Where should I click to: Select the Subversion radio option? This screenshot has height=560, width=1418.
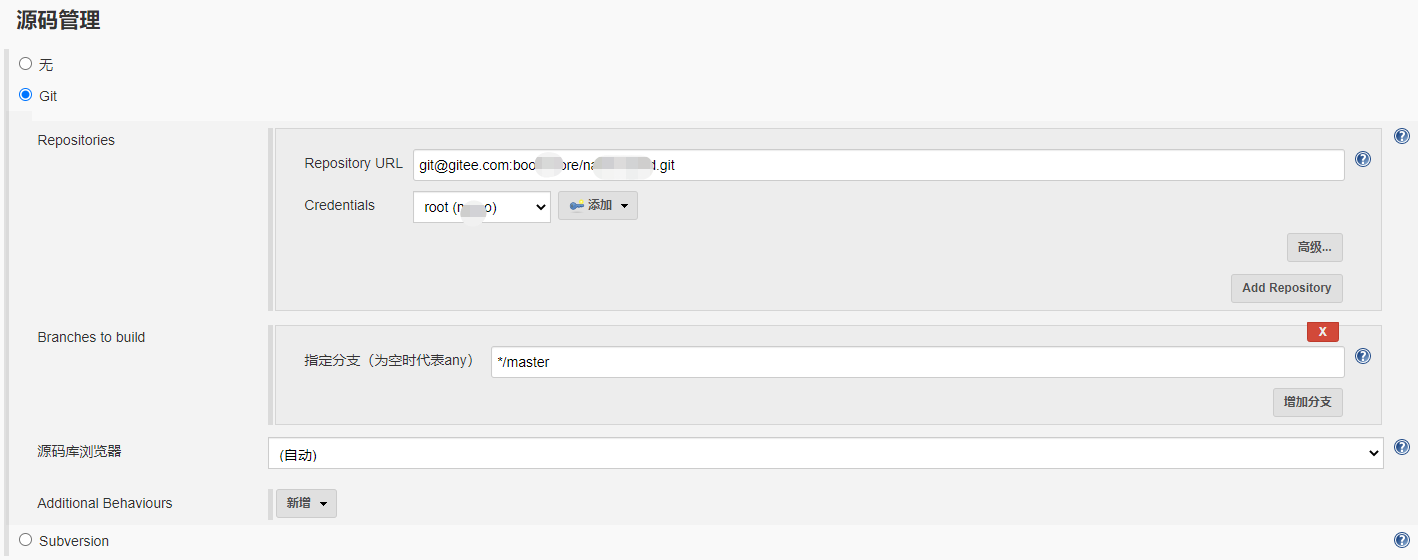(x=26, y=539)
